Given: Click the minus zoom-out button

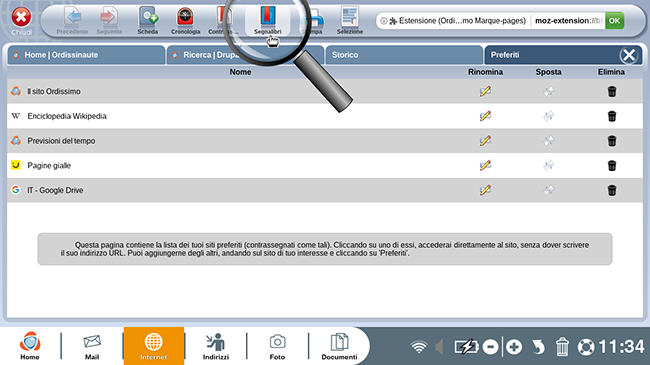Looking at the screenshot, I should tap(490, 347).
